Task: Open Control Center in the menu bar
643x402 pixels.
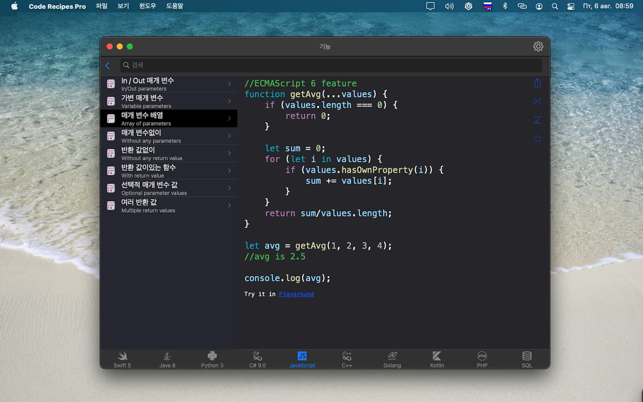Action: point(570,6)
